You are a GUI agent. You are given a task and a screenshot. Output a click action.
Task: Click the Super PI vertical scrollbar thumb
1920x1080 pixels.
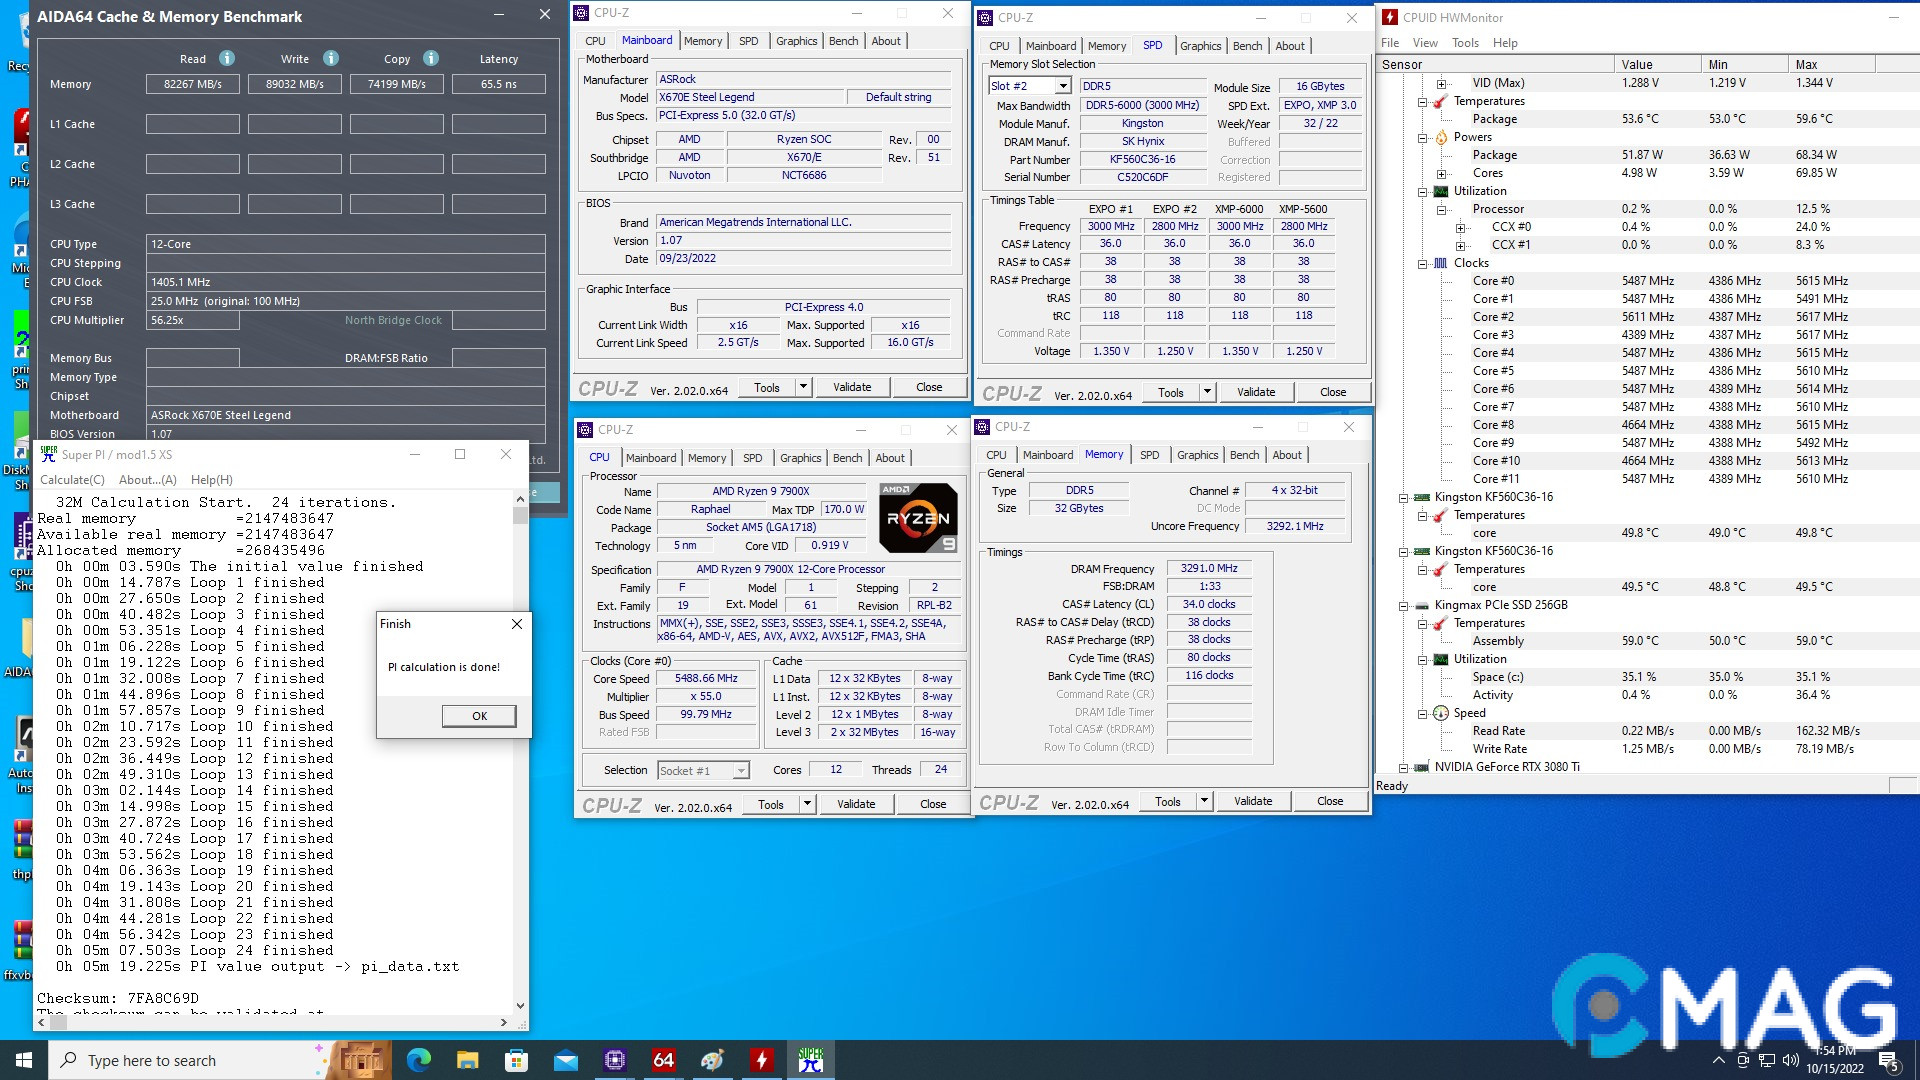click(520, 516)
